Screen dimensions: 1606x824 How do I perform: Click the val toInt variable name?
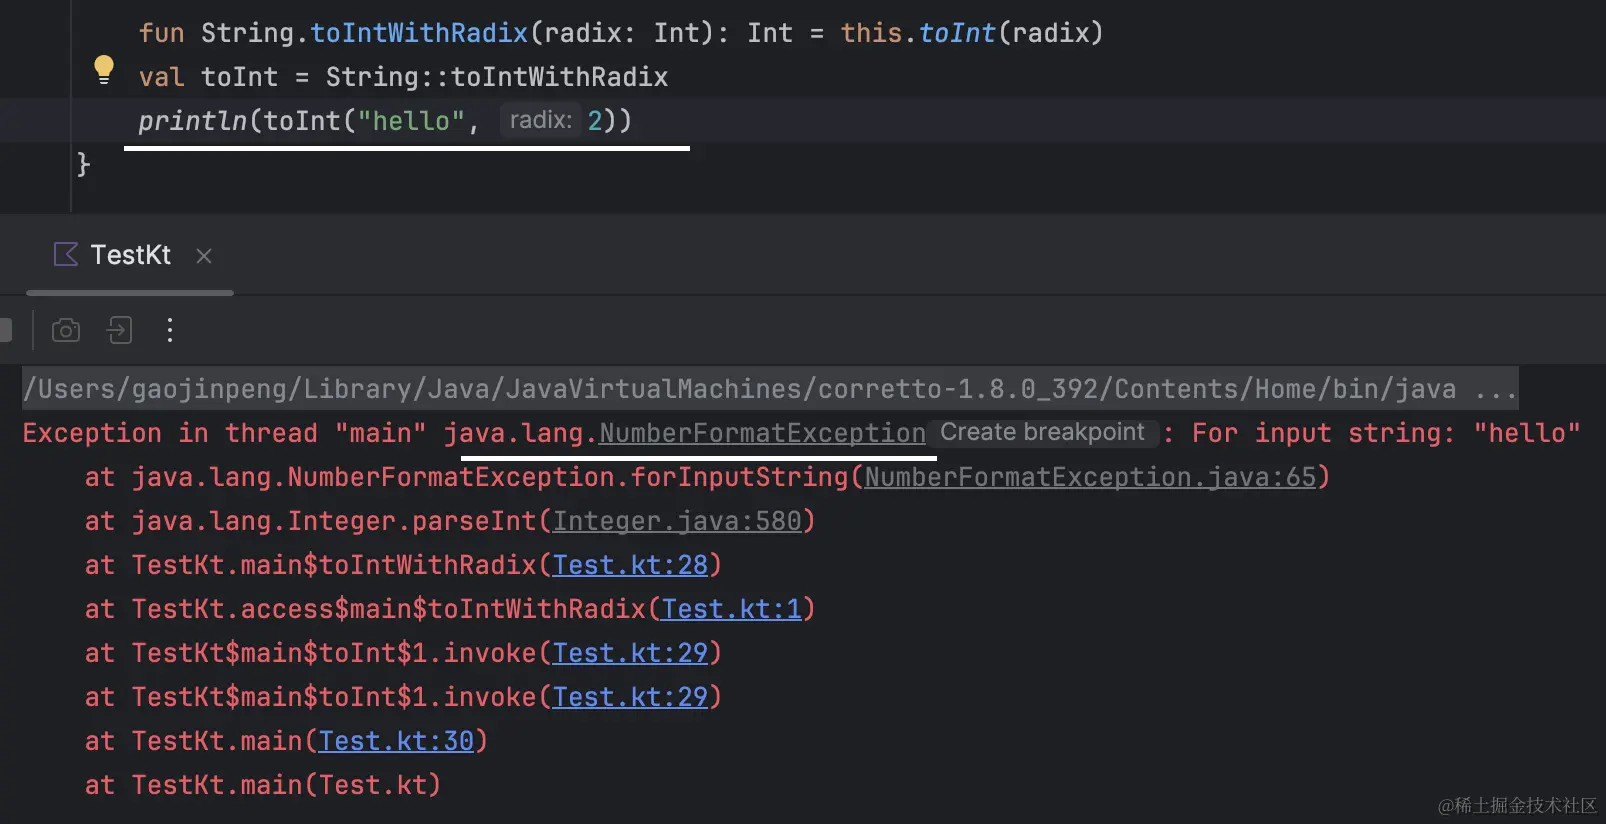click(x=239, y=77)
